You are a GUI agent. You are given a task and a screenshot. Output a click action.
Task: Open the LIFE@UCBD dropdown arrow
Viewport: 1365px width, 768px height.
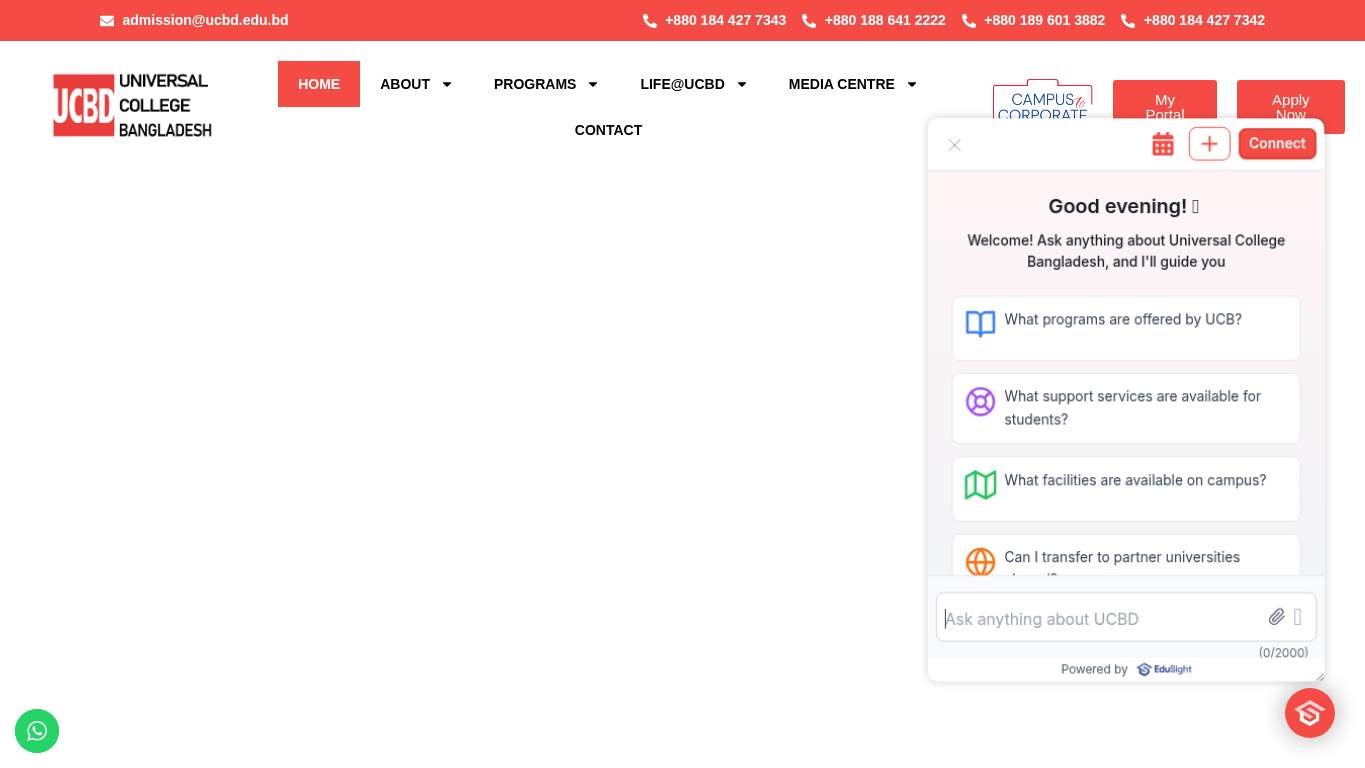[x=742, y=84]
